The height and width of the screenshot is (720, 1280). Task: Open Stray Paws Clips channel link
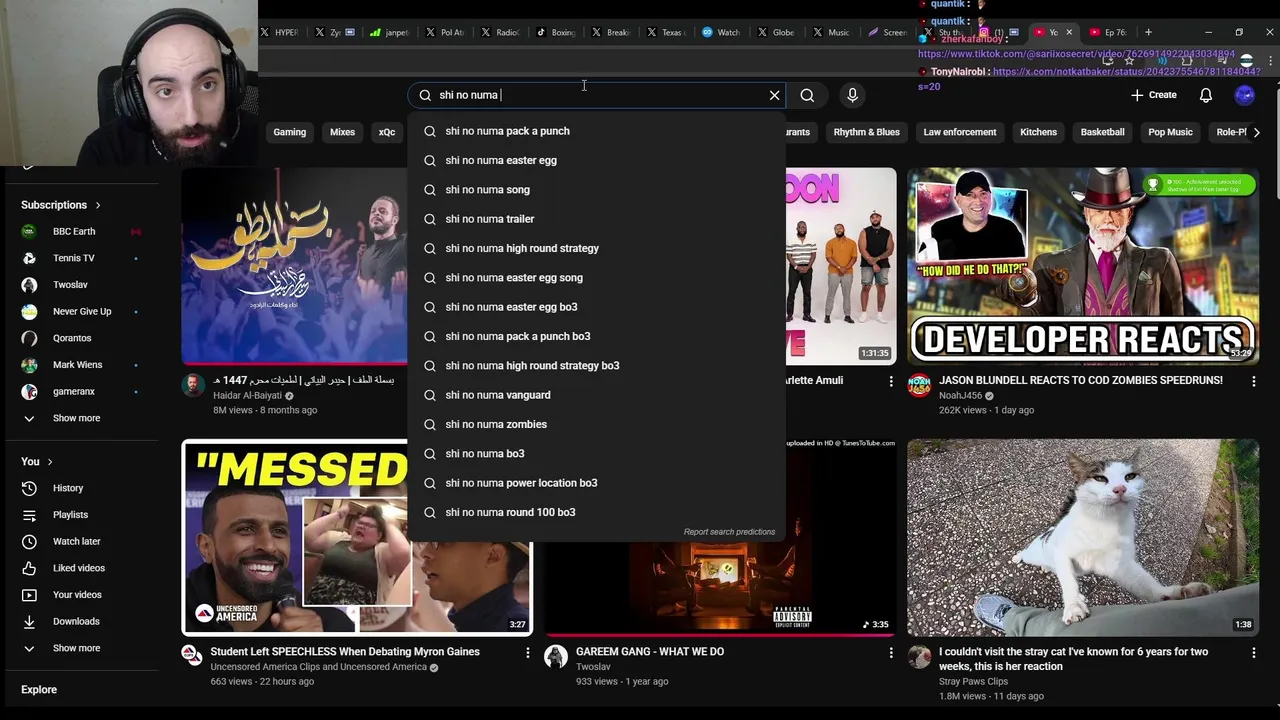(x=973, y=682)
